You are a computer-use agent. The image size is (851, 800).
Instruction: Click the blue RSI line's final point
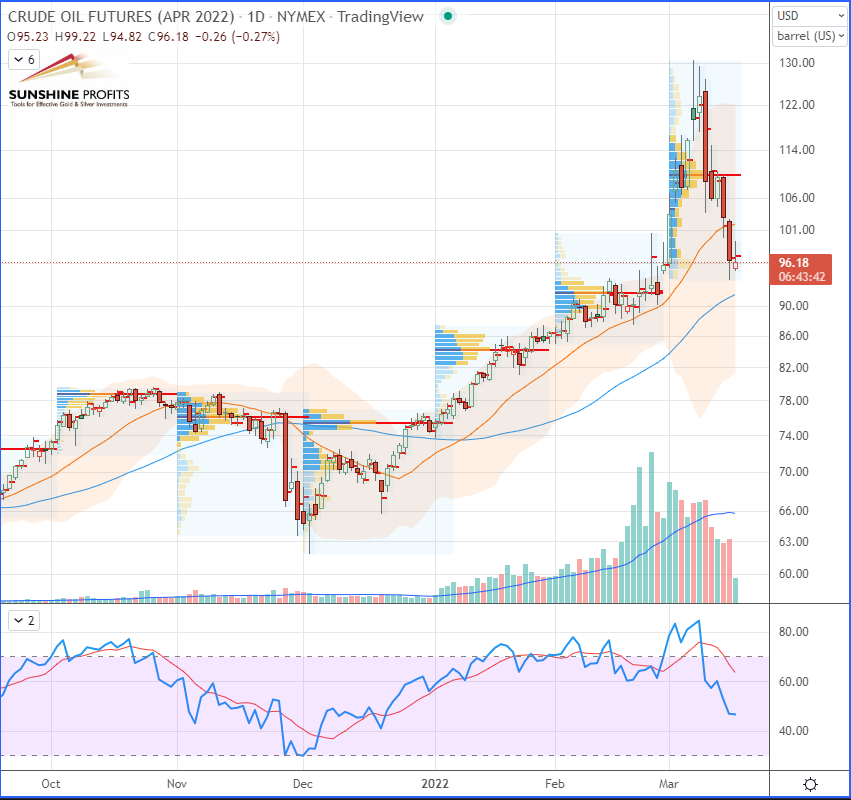[737, 714]
